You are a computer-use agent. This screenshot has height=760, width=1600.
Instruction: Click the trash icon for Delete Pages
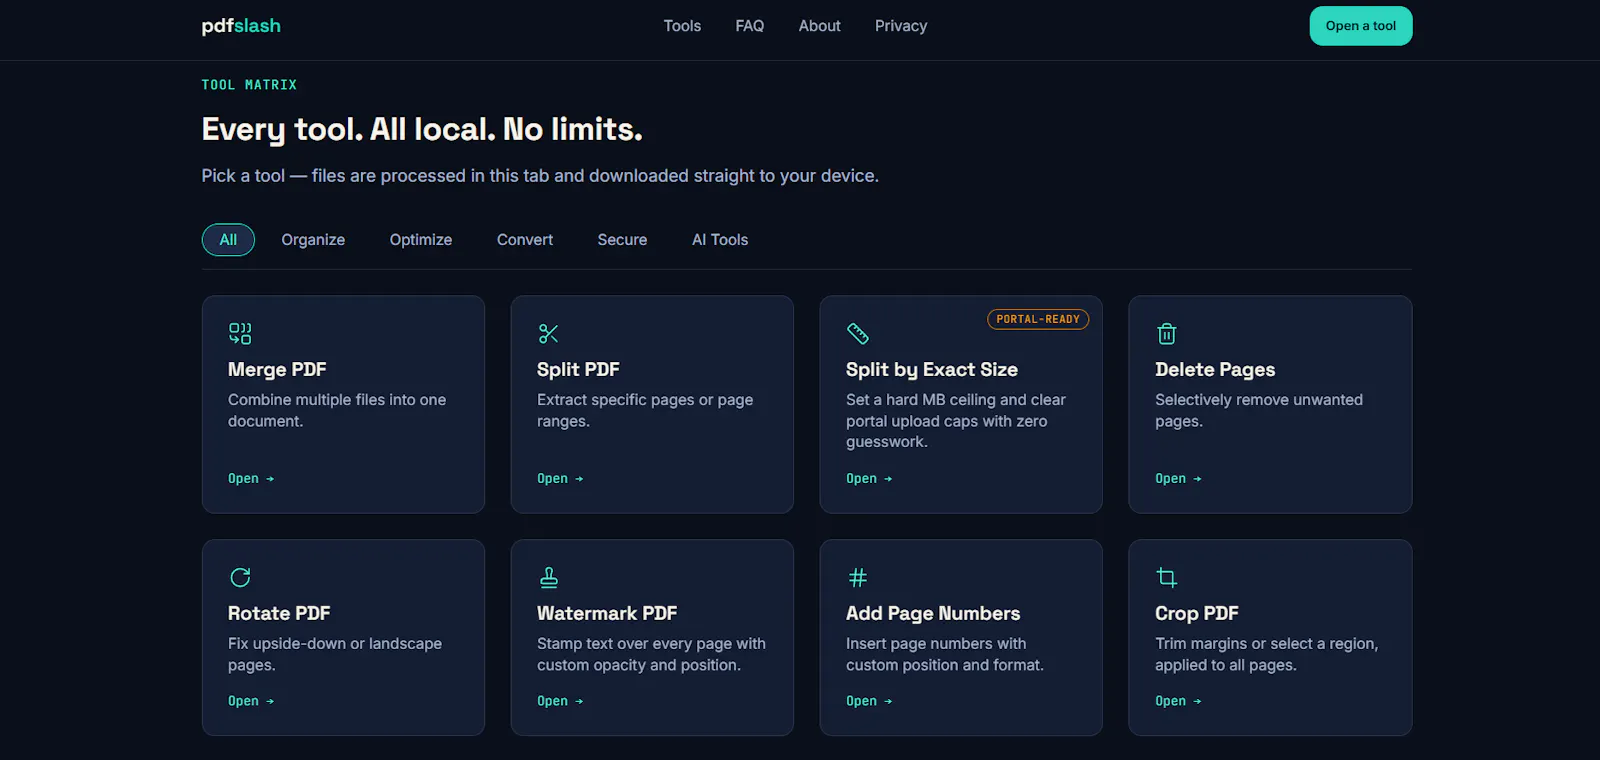coord(1167,333)
